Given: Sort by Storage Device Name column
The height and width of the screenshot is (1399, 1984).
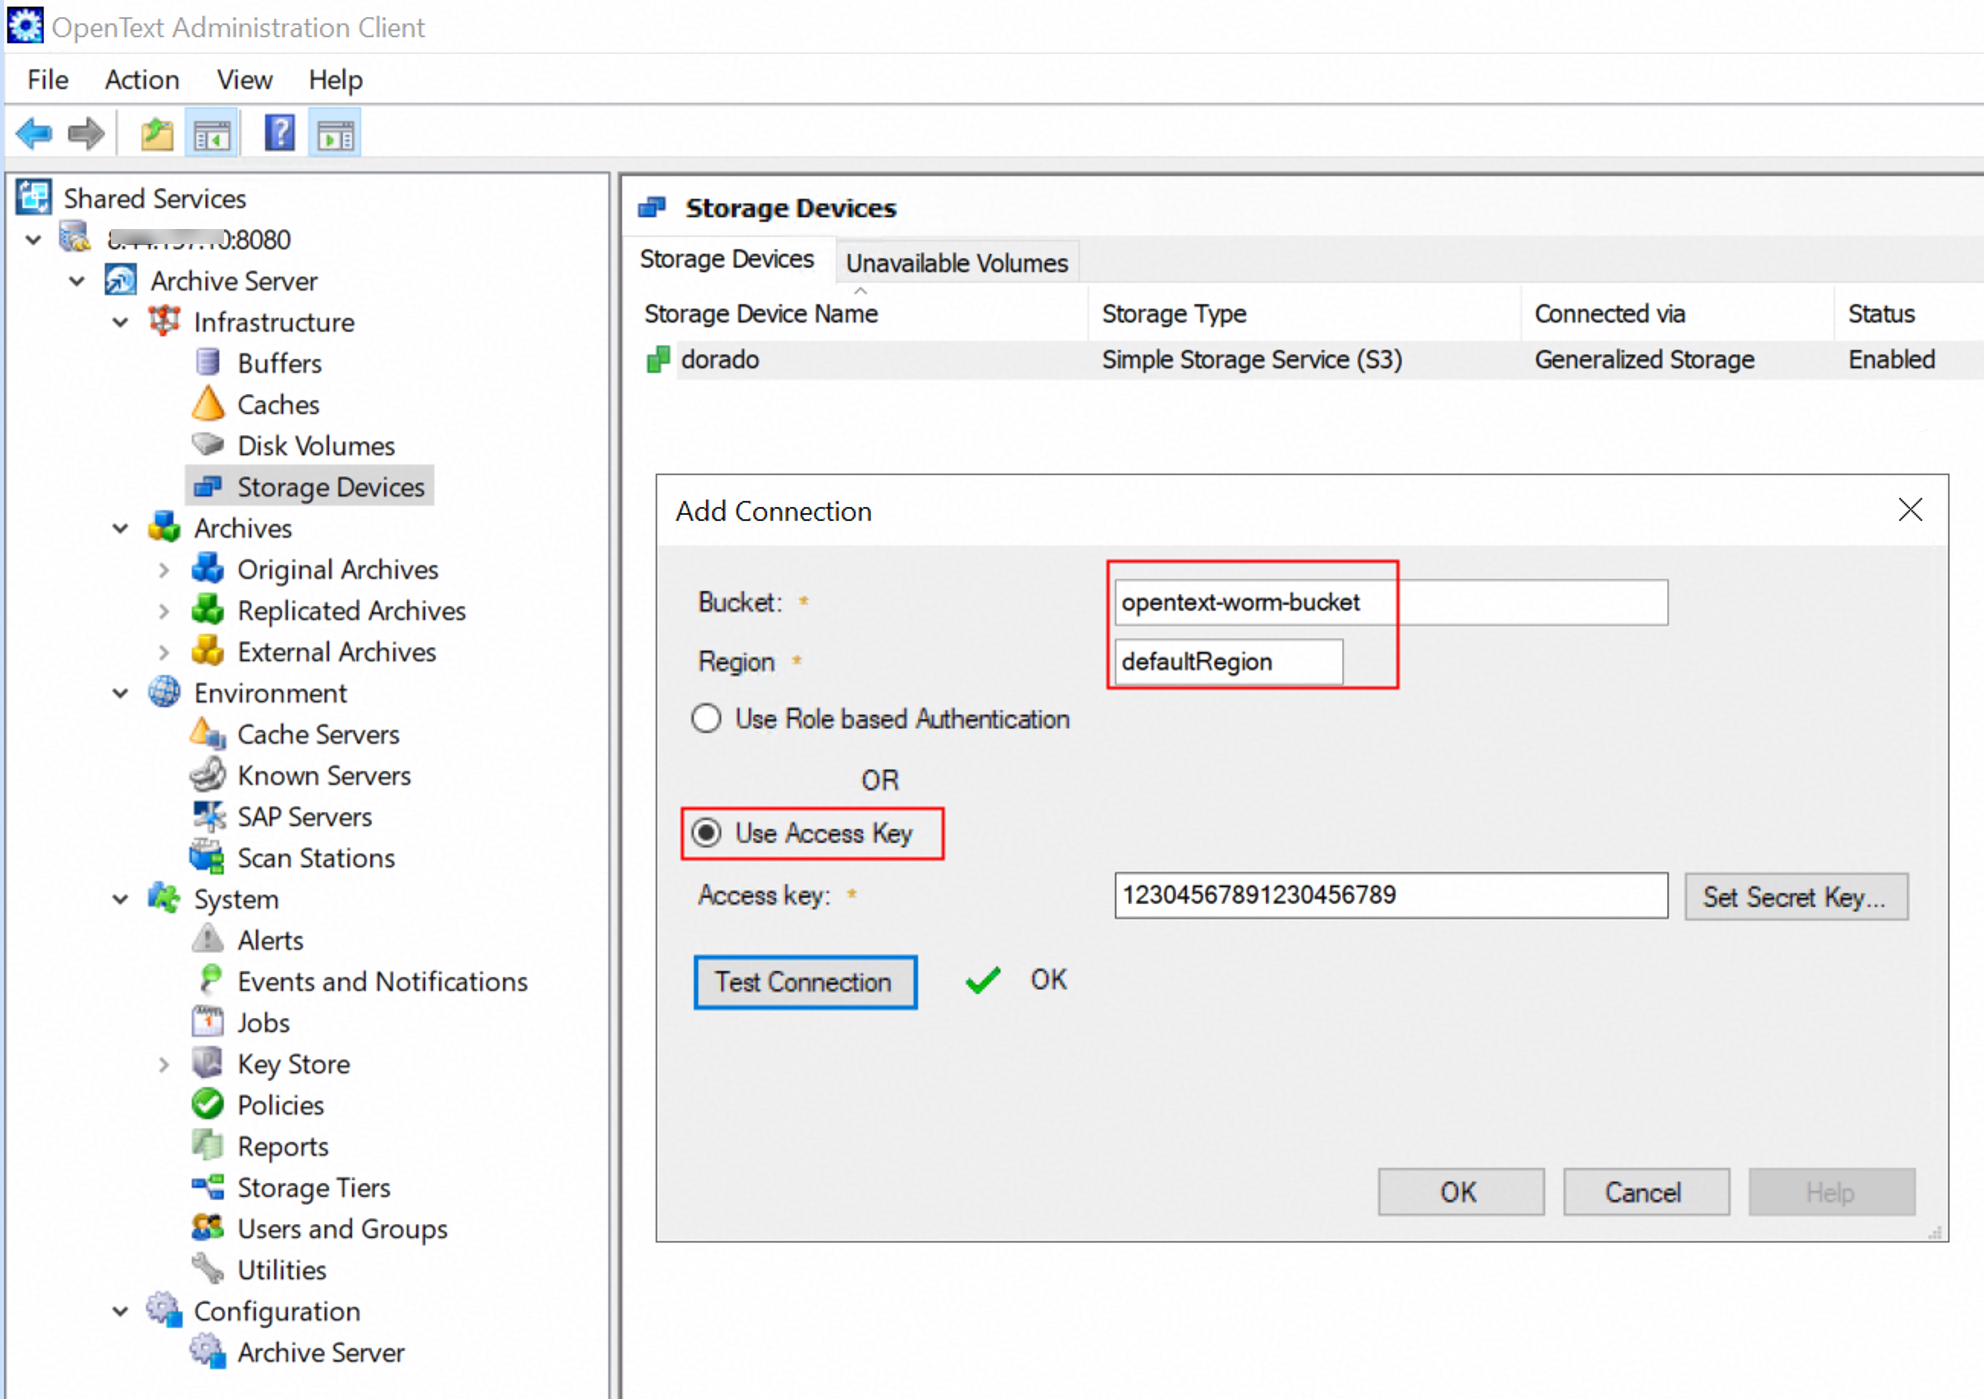Looking at the screenshot, I should pos(761,313).
